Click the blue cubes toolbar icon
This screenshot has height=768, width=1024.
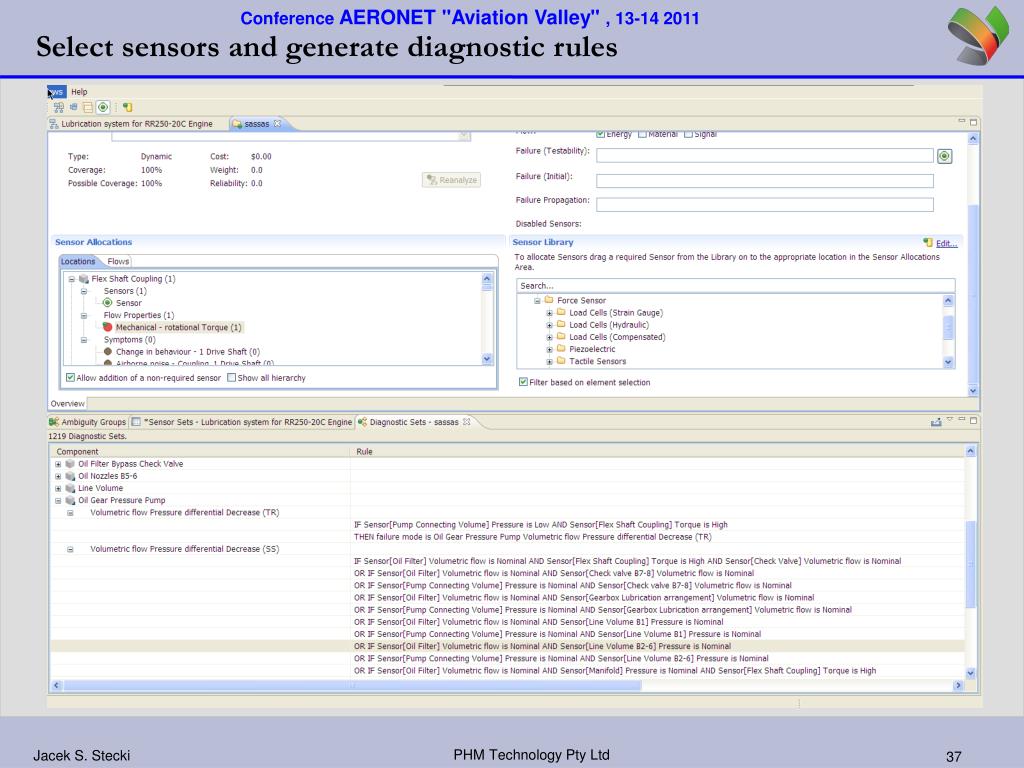(73, 106)
